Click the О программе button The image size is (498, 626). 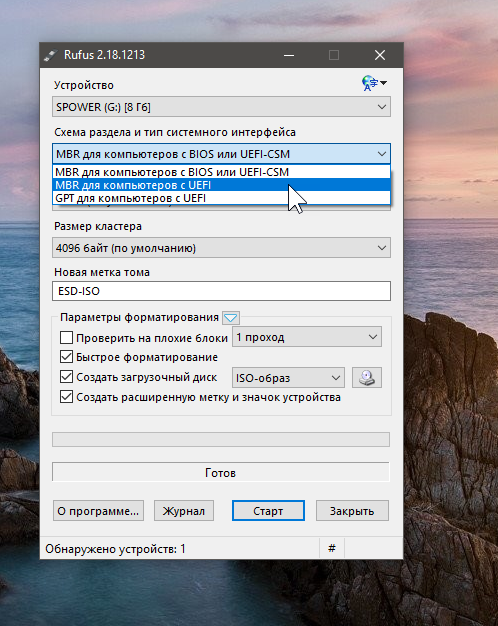pyautogui.click(x=98, y=511)
